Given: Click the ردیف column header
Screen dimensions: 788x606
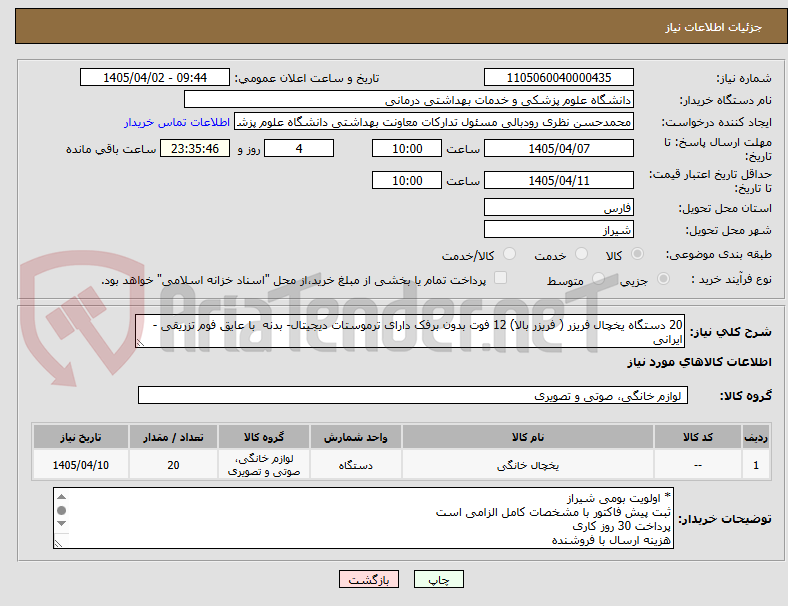Looking at the screenshot, I should 756,437.
